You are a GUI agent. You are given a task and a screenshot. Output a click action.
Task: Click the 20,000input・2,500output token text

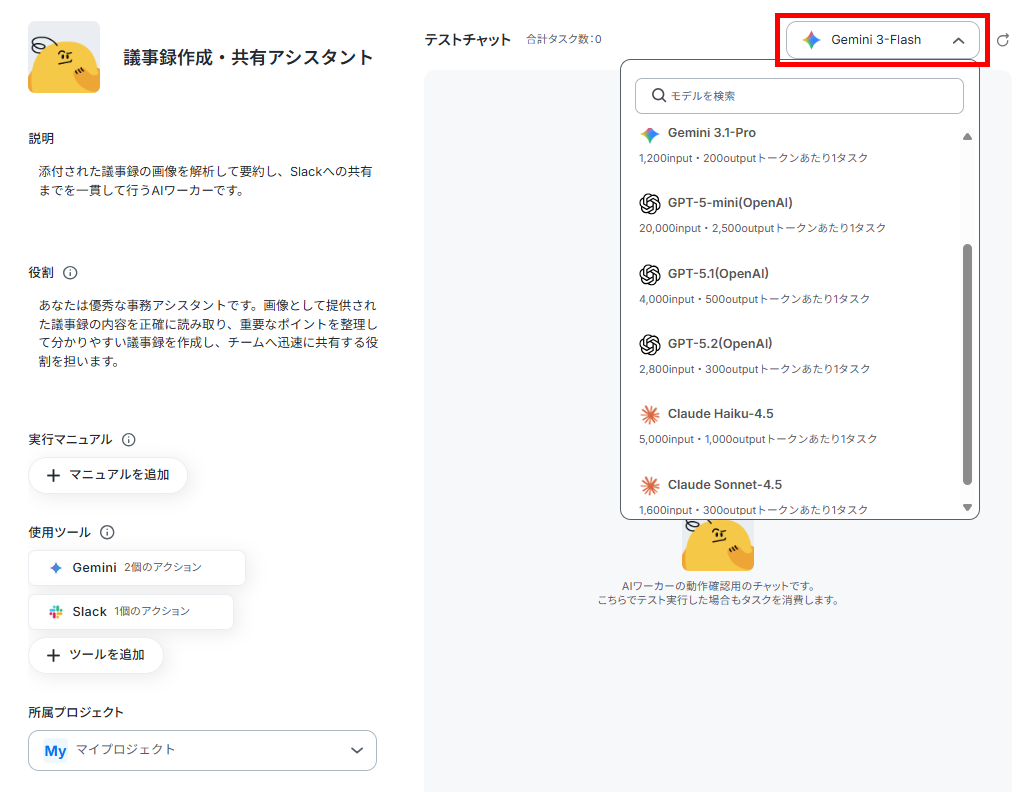tap(762, 228)
